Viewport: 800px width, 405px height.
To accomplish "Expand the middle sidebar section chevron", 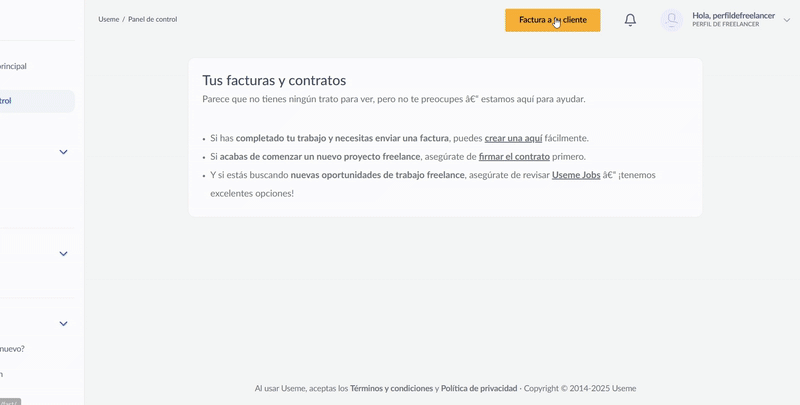I will [x=63, y=254].
